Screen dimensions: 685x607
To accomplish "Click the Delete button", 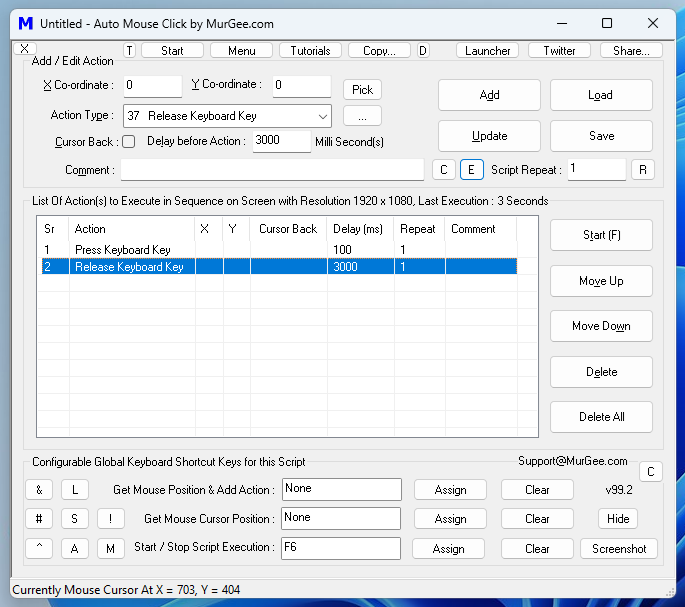I will point(601,372).
